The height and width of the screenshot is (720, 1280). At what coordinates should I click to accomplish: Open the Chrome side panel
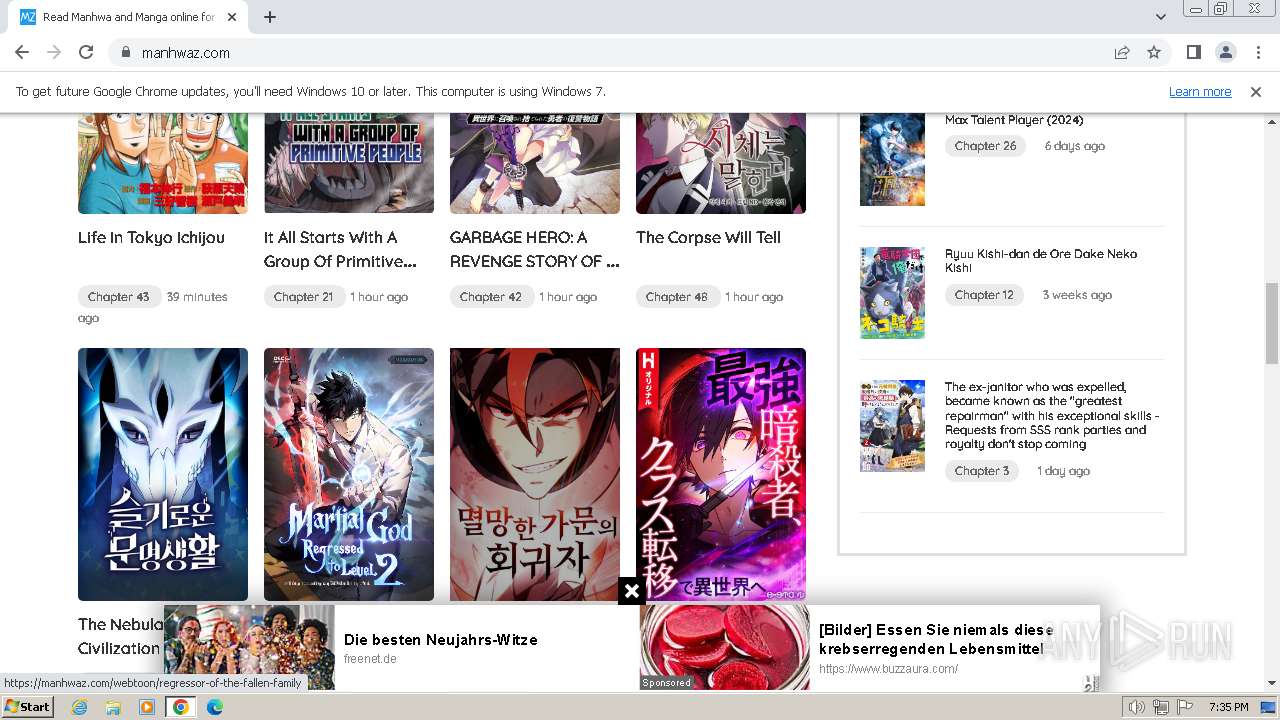(1193, 52)
